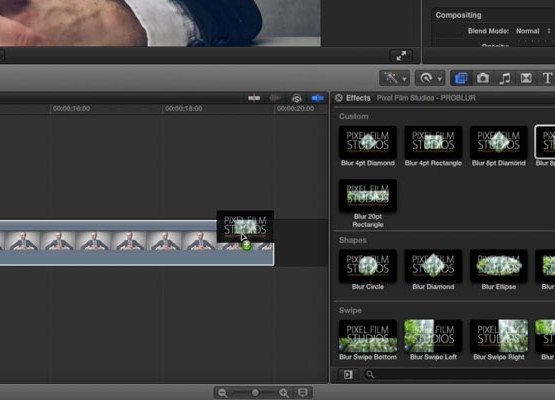The image size is (555, 400).
Task: Select the video clip in timeline
Action: (x=137, y=243)
